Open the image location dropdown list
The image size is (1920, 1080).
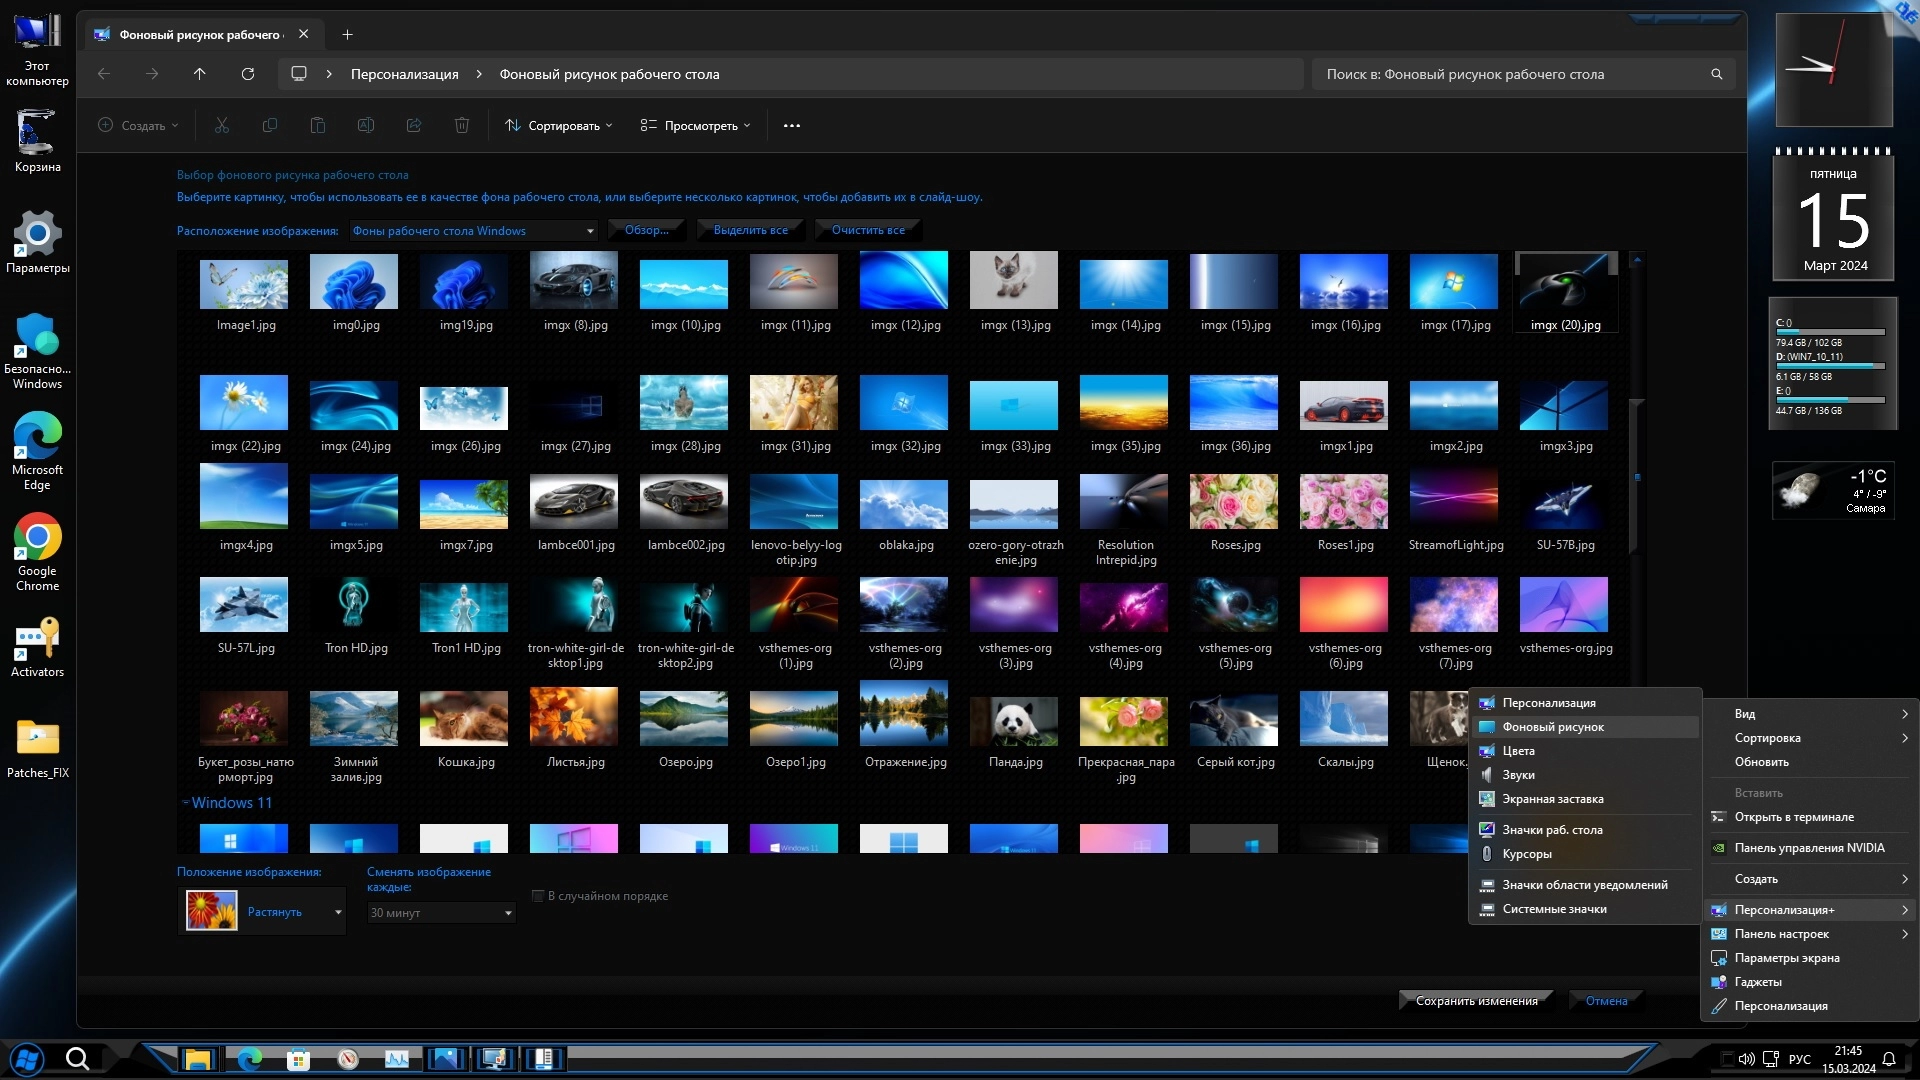(x=590, y=231)
